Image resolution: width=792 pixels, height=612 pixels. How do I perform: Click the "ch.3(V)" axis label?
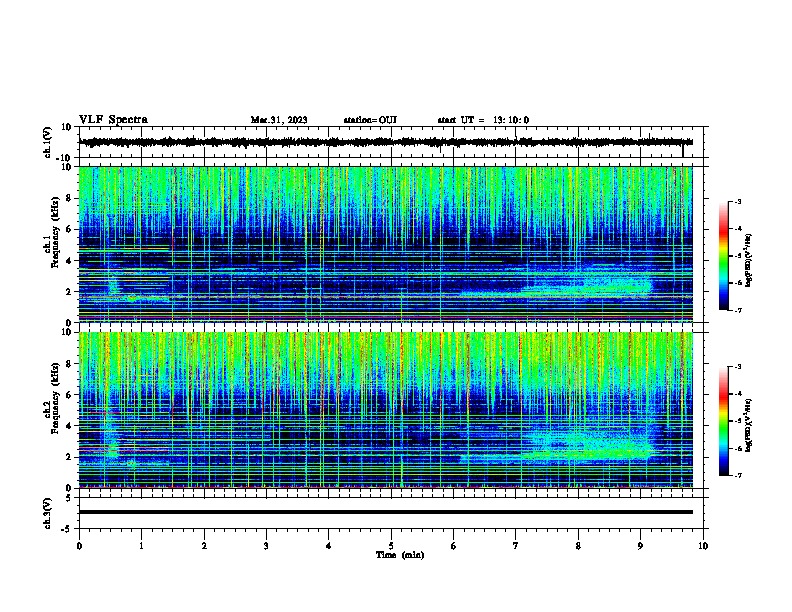[48, 513]
